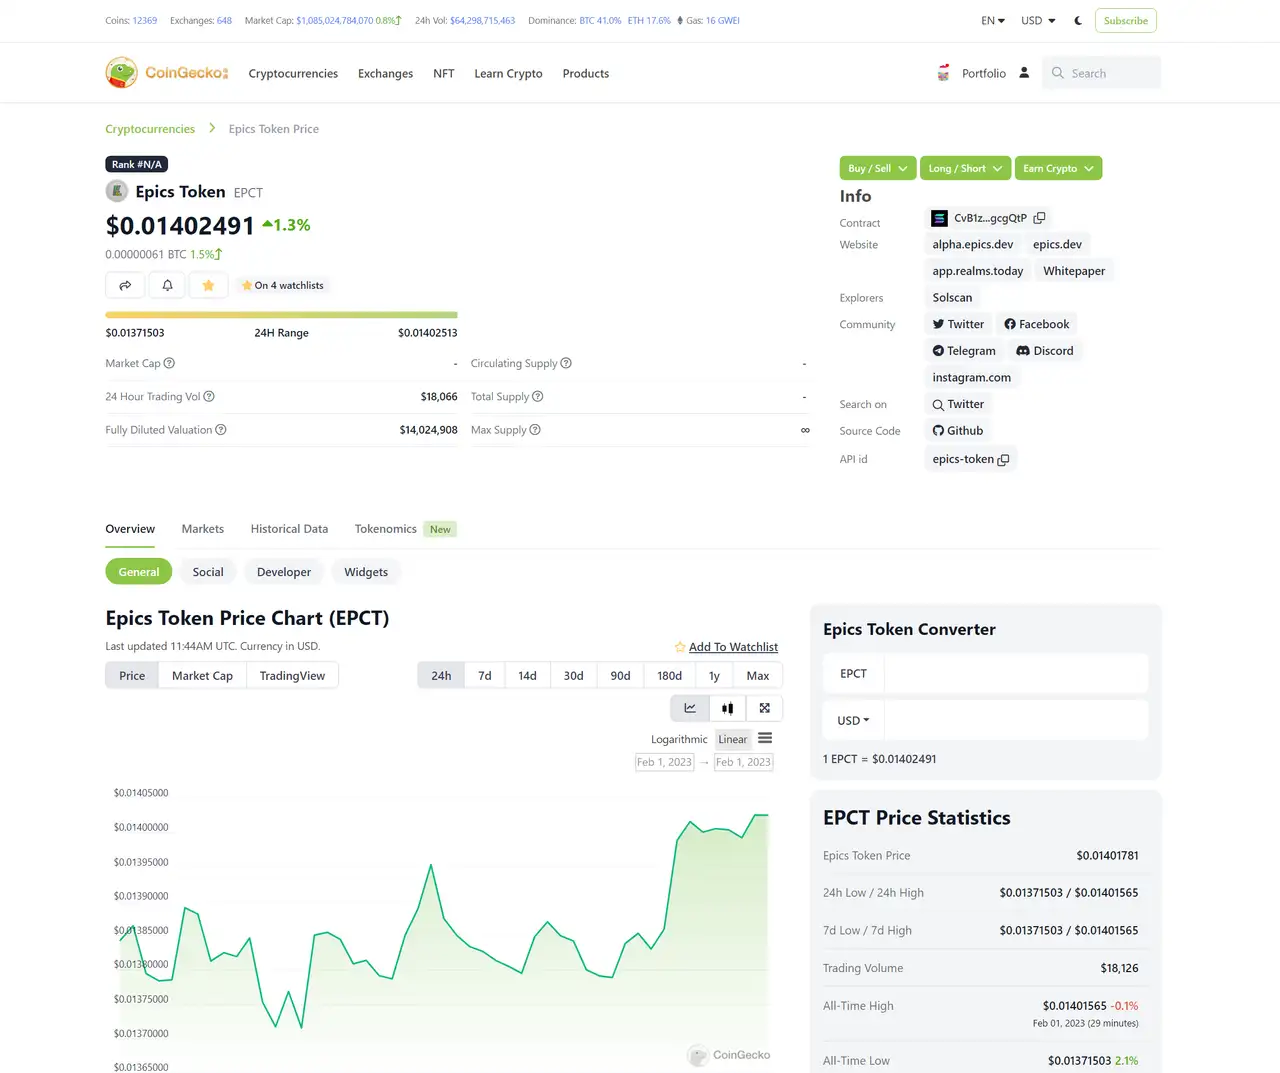The height and width of the screenshot is (1073, 1280).
Task: Copy the contract address via the copy icon
Action: tap(1039, 217)
